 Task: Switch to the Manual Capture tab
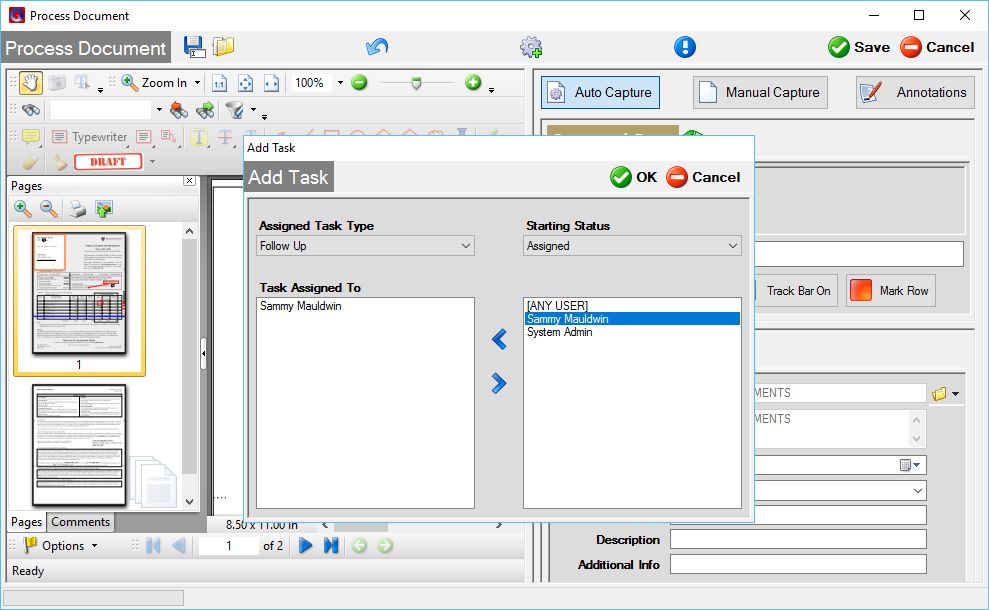(x=760, y=93)
